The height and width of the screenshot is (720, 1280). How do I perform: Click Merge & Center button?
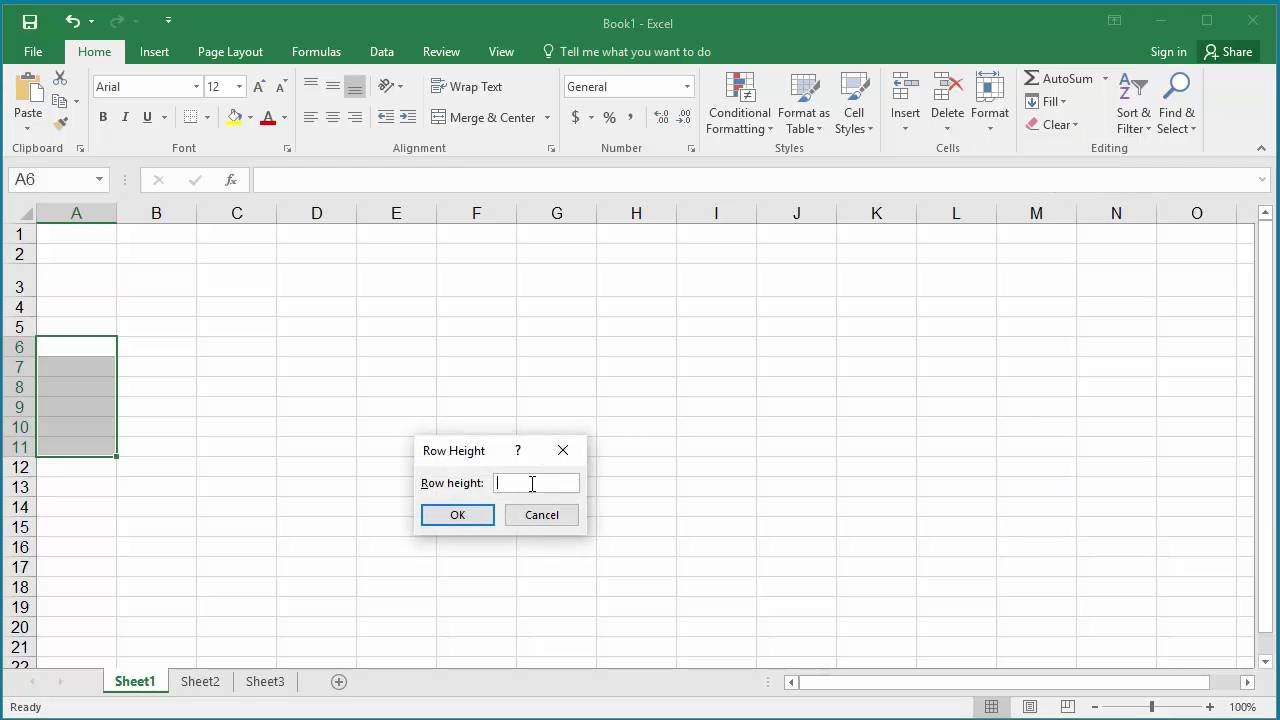click(x=484, y=117)
